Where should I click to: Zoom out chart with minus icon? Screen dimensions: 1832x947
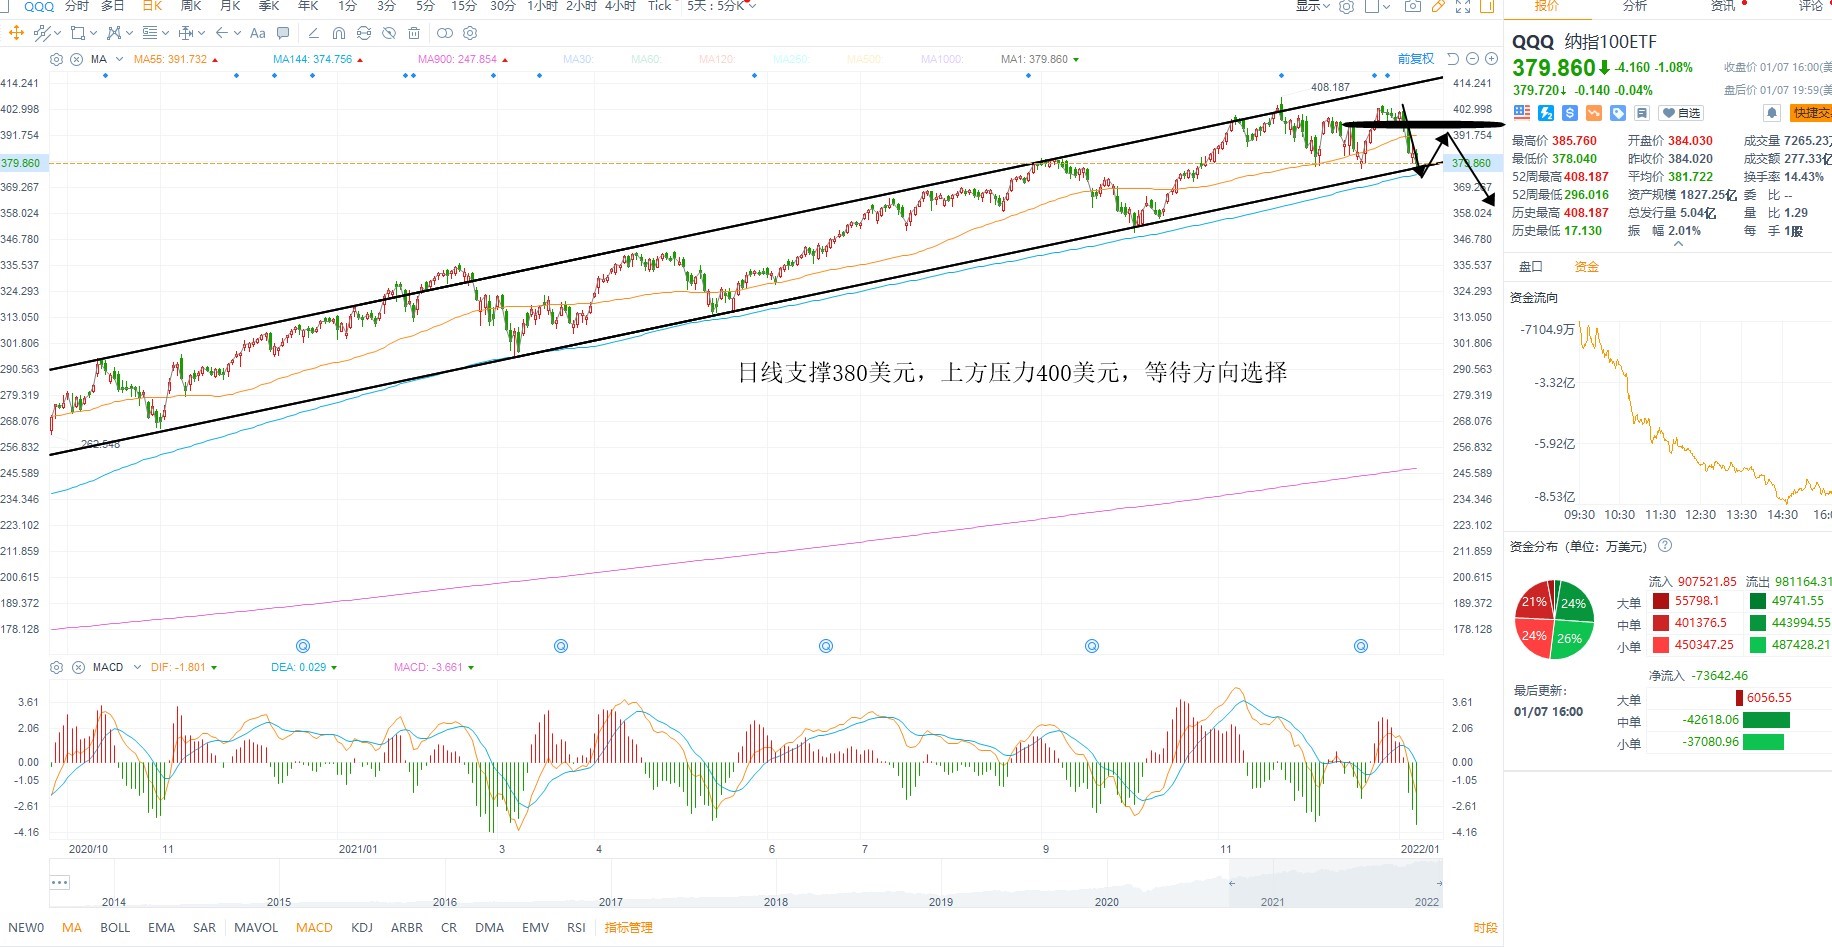tap(1472, 59)
